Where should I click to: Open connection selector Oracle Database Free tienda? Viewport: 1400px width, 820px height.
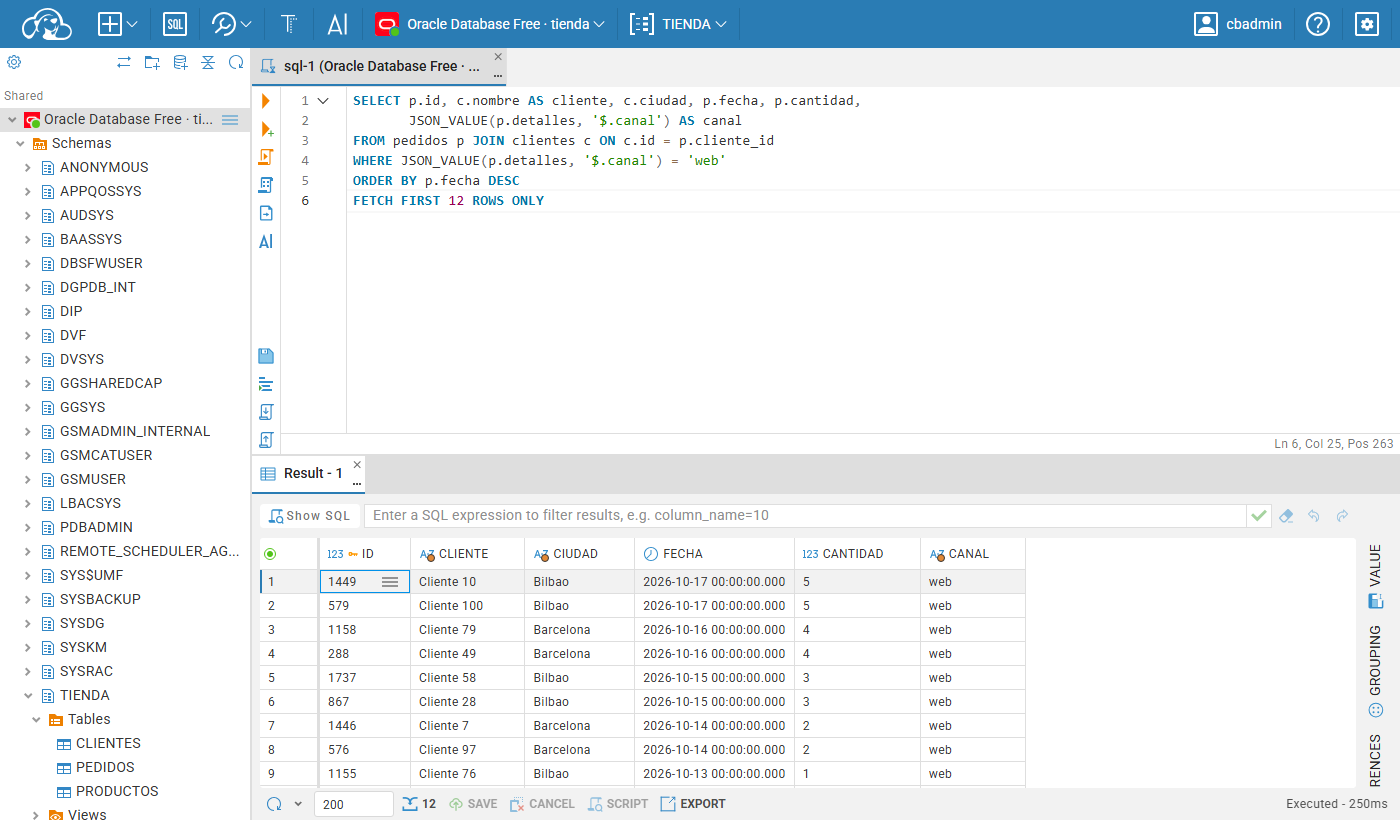point(490,24)
